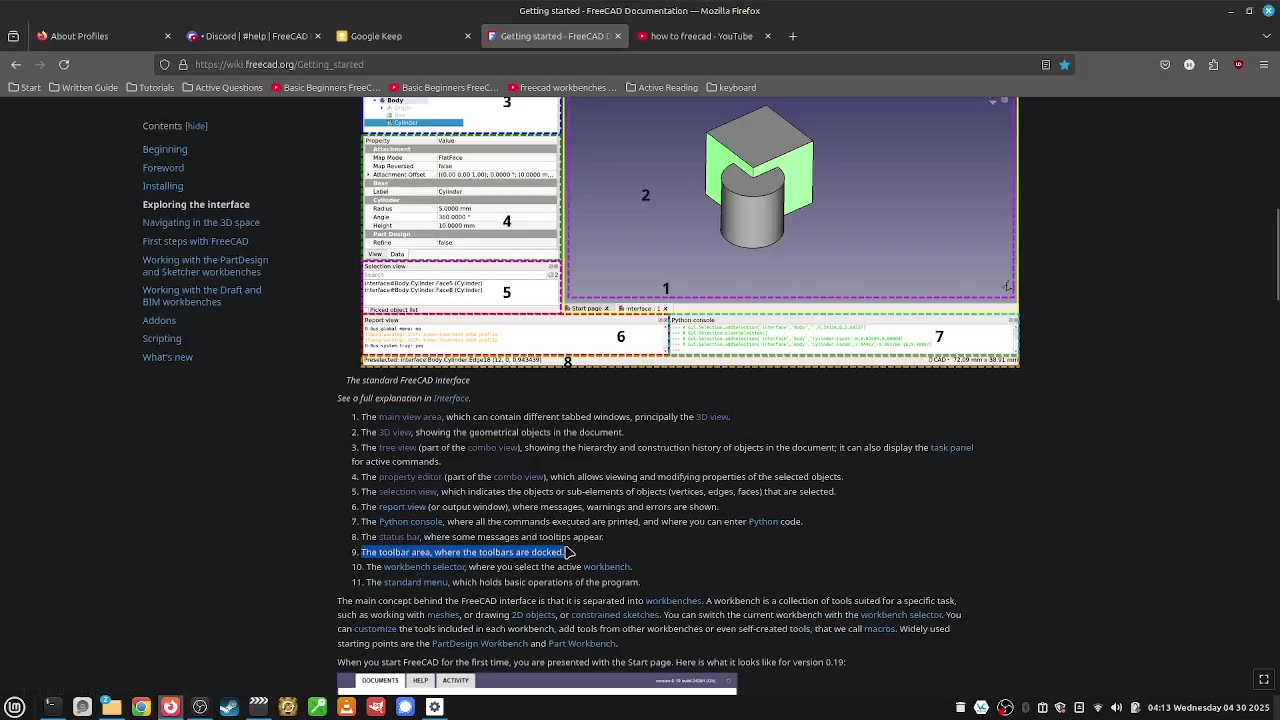Open the clock showing 04:13 Wednesday

click(1207, 708)
